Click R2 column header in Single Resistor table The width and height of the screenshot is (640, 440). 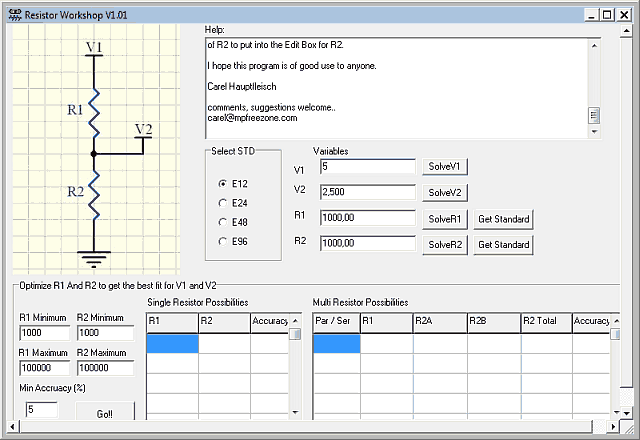[224, 323]
